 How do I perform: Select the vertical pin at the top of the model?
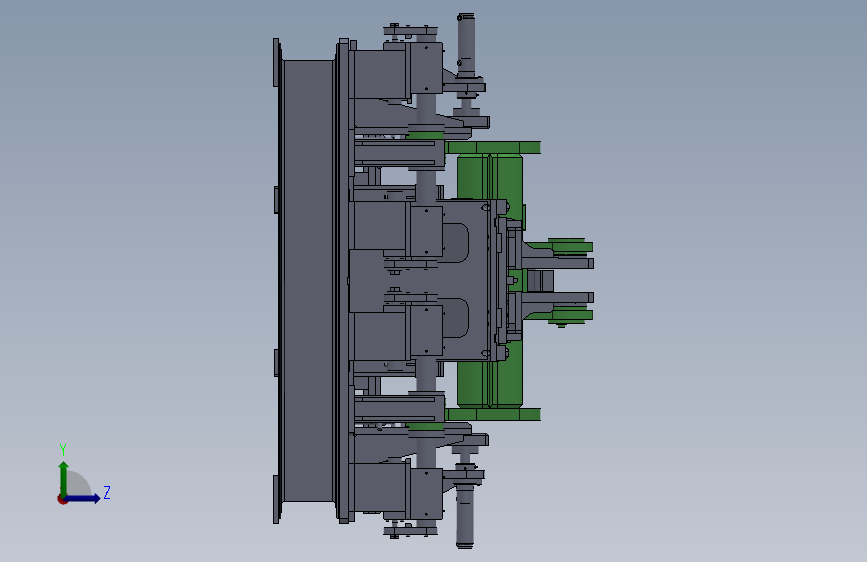point(466,45)
